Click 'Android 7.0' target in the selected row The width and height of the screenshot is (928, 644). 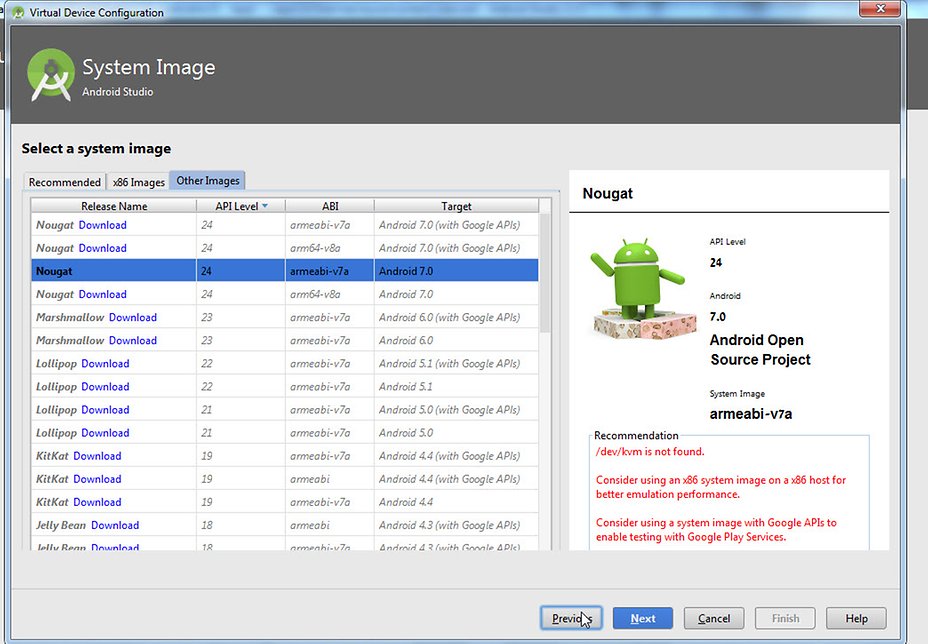click(456, 271)
